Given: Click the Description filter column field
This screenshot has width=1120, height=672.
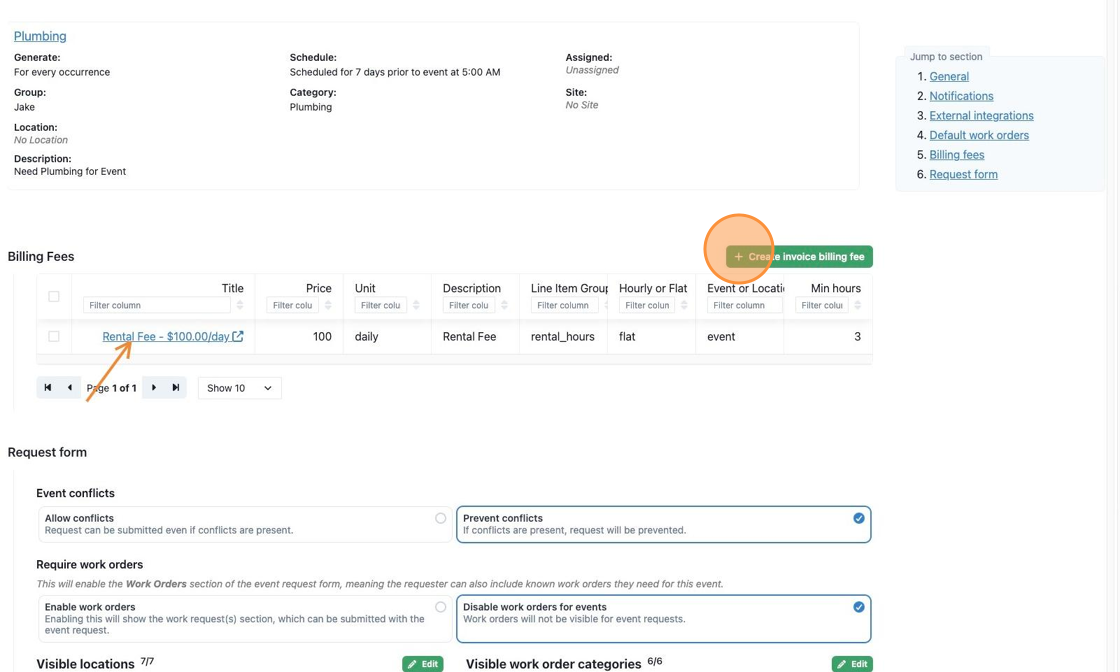Looking at the screenshot, I should [469, 305].
